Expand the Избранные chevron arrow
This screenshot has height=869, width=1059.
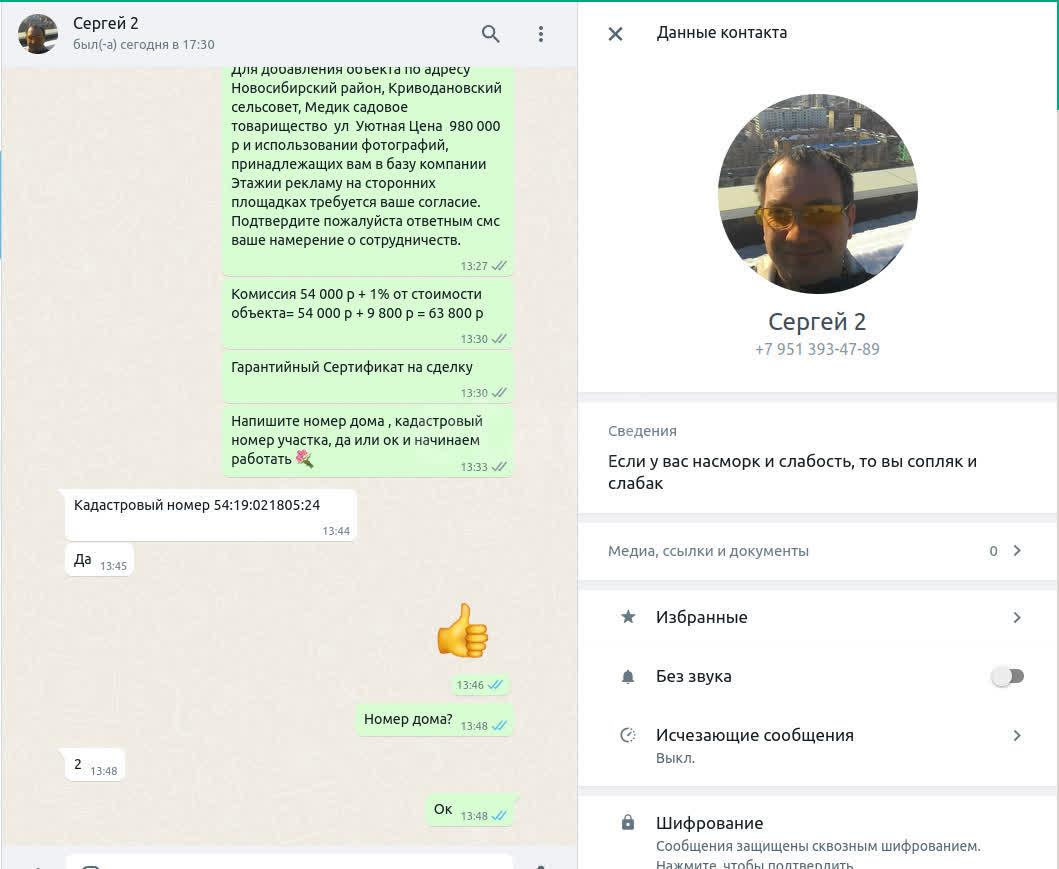[1017, 617]
